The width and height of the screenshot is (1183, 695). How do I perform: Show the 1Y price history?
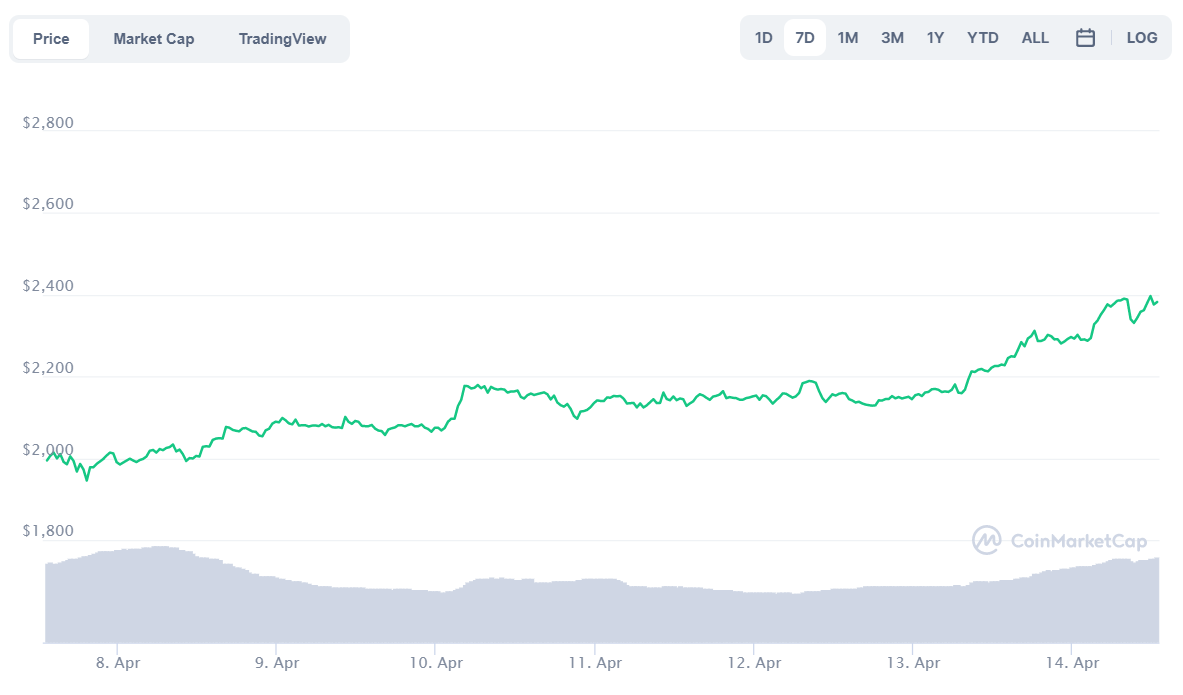pyautogui.click(x=935, y=38)
